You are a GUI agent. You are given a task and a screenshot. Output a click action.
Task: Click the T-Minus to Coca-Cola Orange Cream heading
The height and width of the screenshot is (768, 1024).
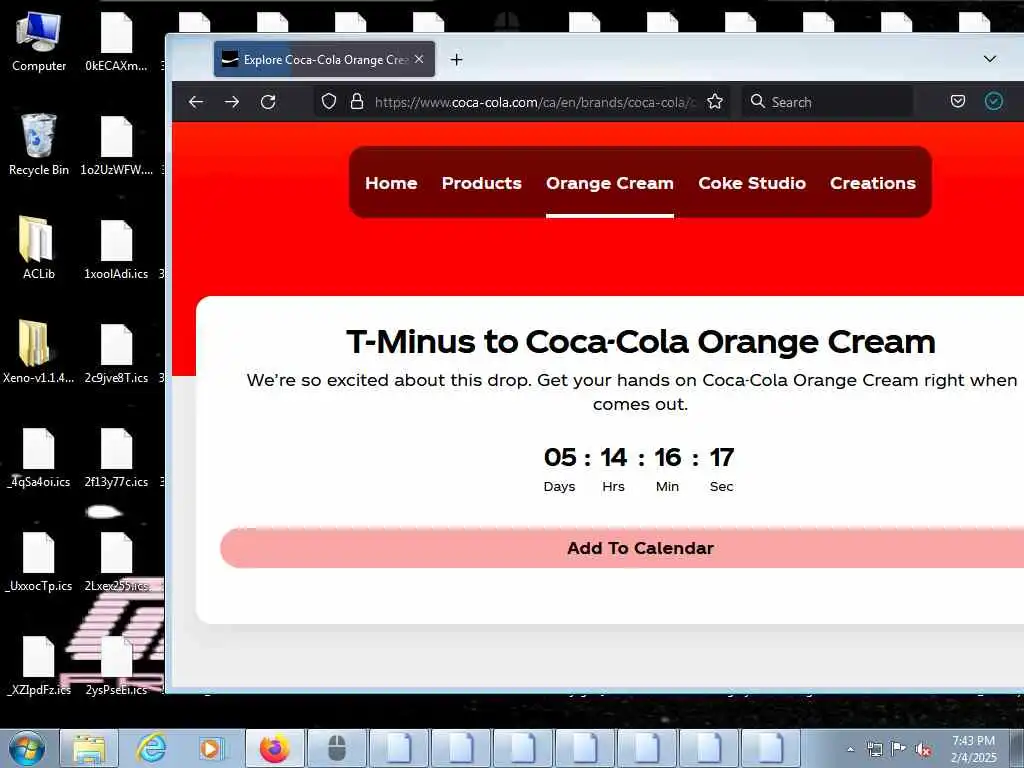[x=640, y=342]
